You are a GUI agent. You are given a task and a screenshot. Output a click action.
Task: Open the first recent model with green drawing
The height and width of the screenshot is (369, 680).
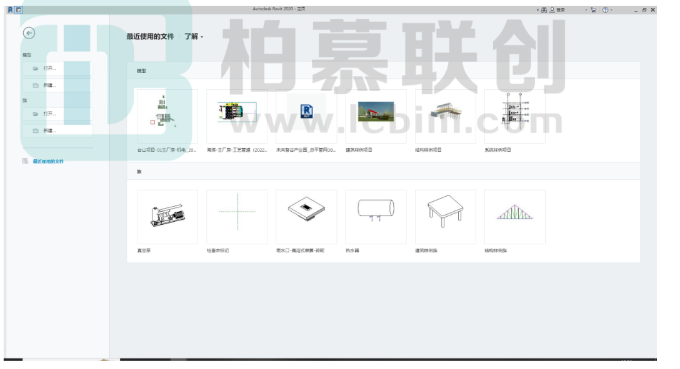(167, 116)
